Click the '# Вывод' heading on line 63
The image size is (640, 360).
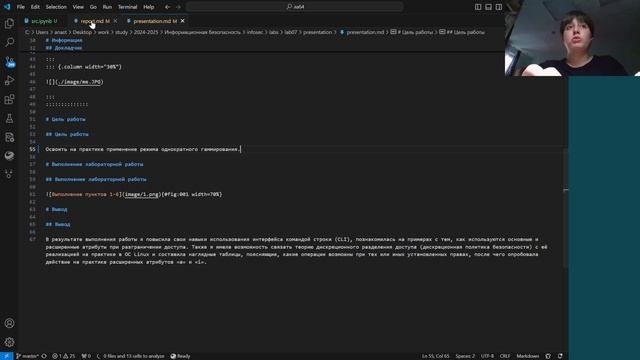click(56, 209)
